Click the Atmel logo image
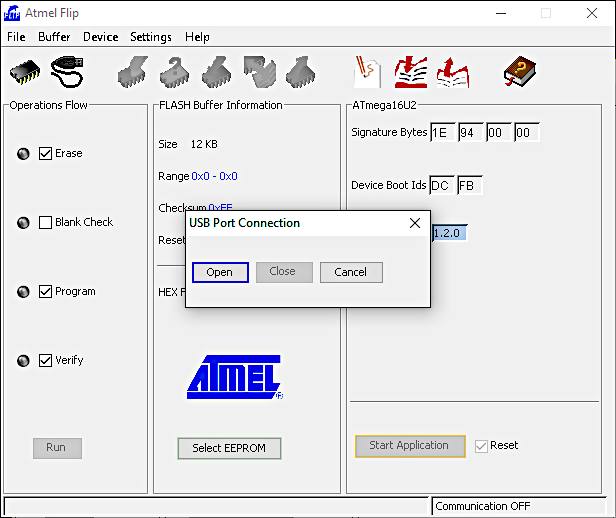This screenshot has width=616, height=518. 235,377
